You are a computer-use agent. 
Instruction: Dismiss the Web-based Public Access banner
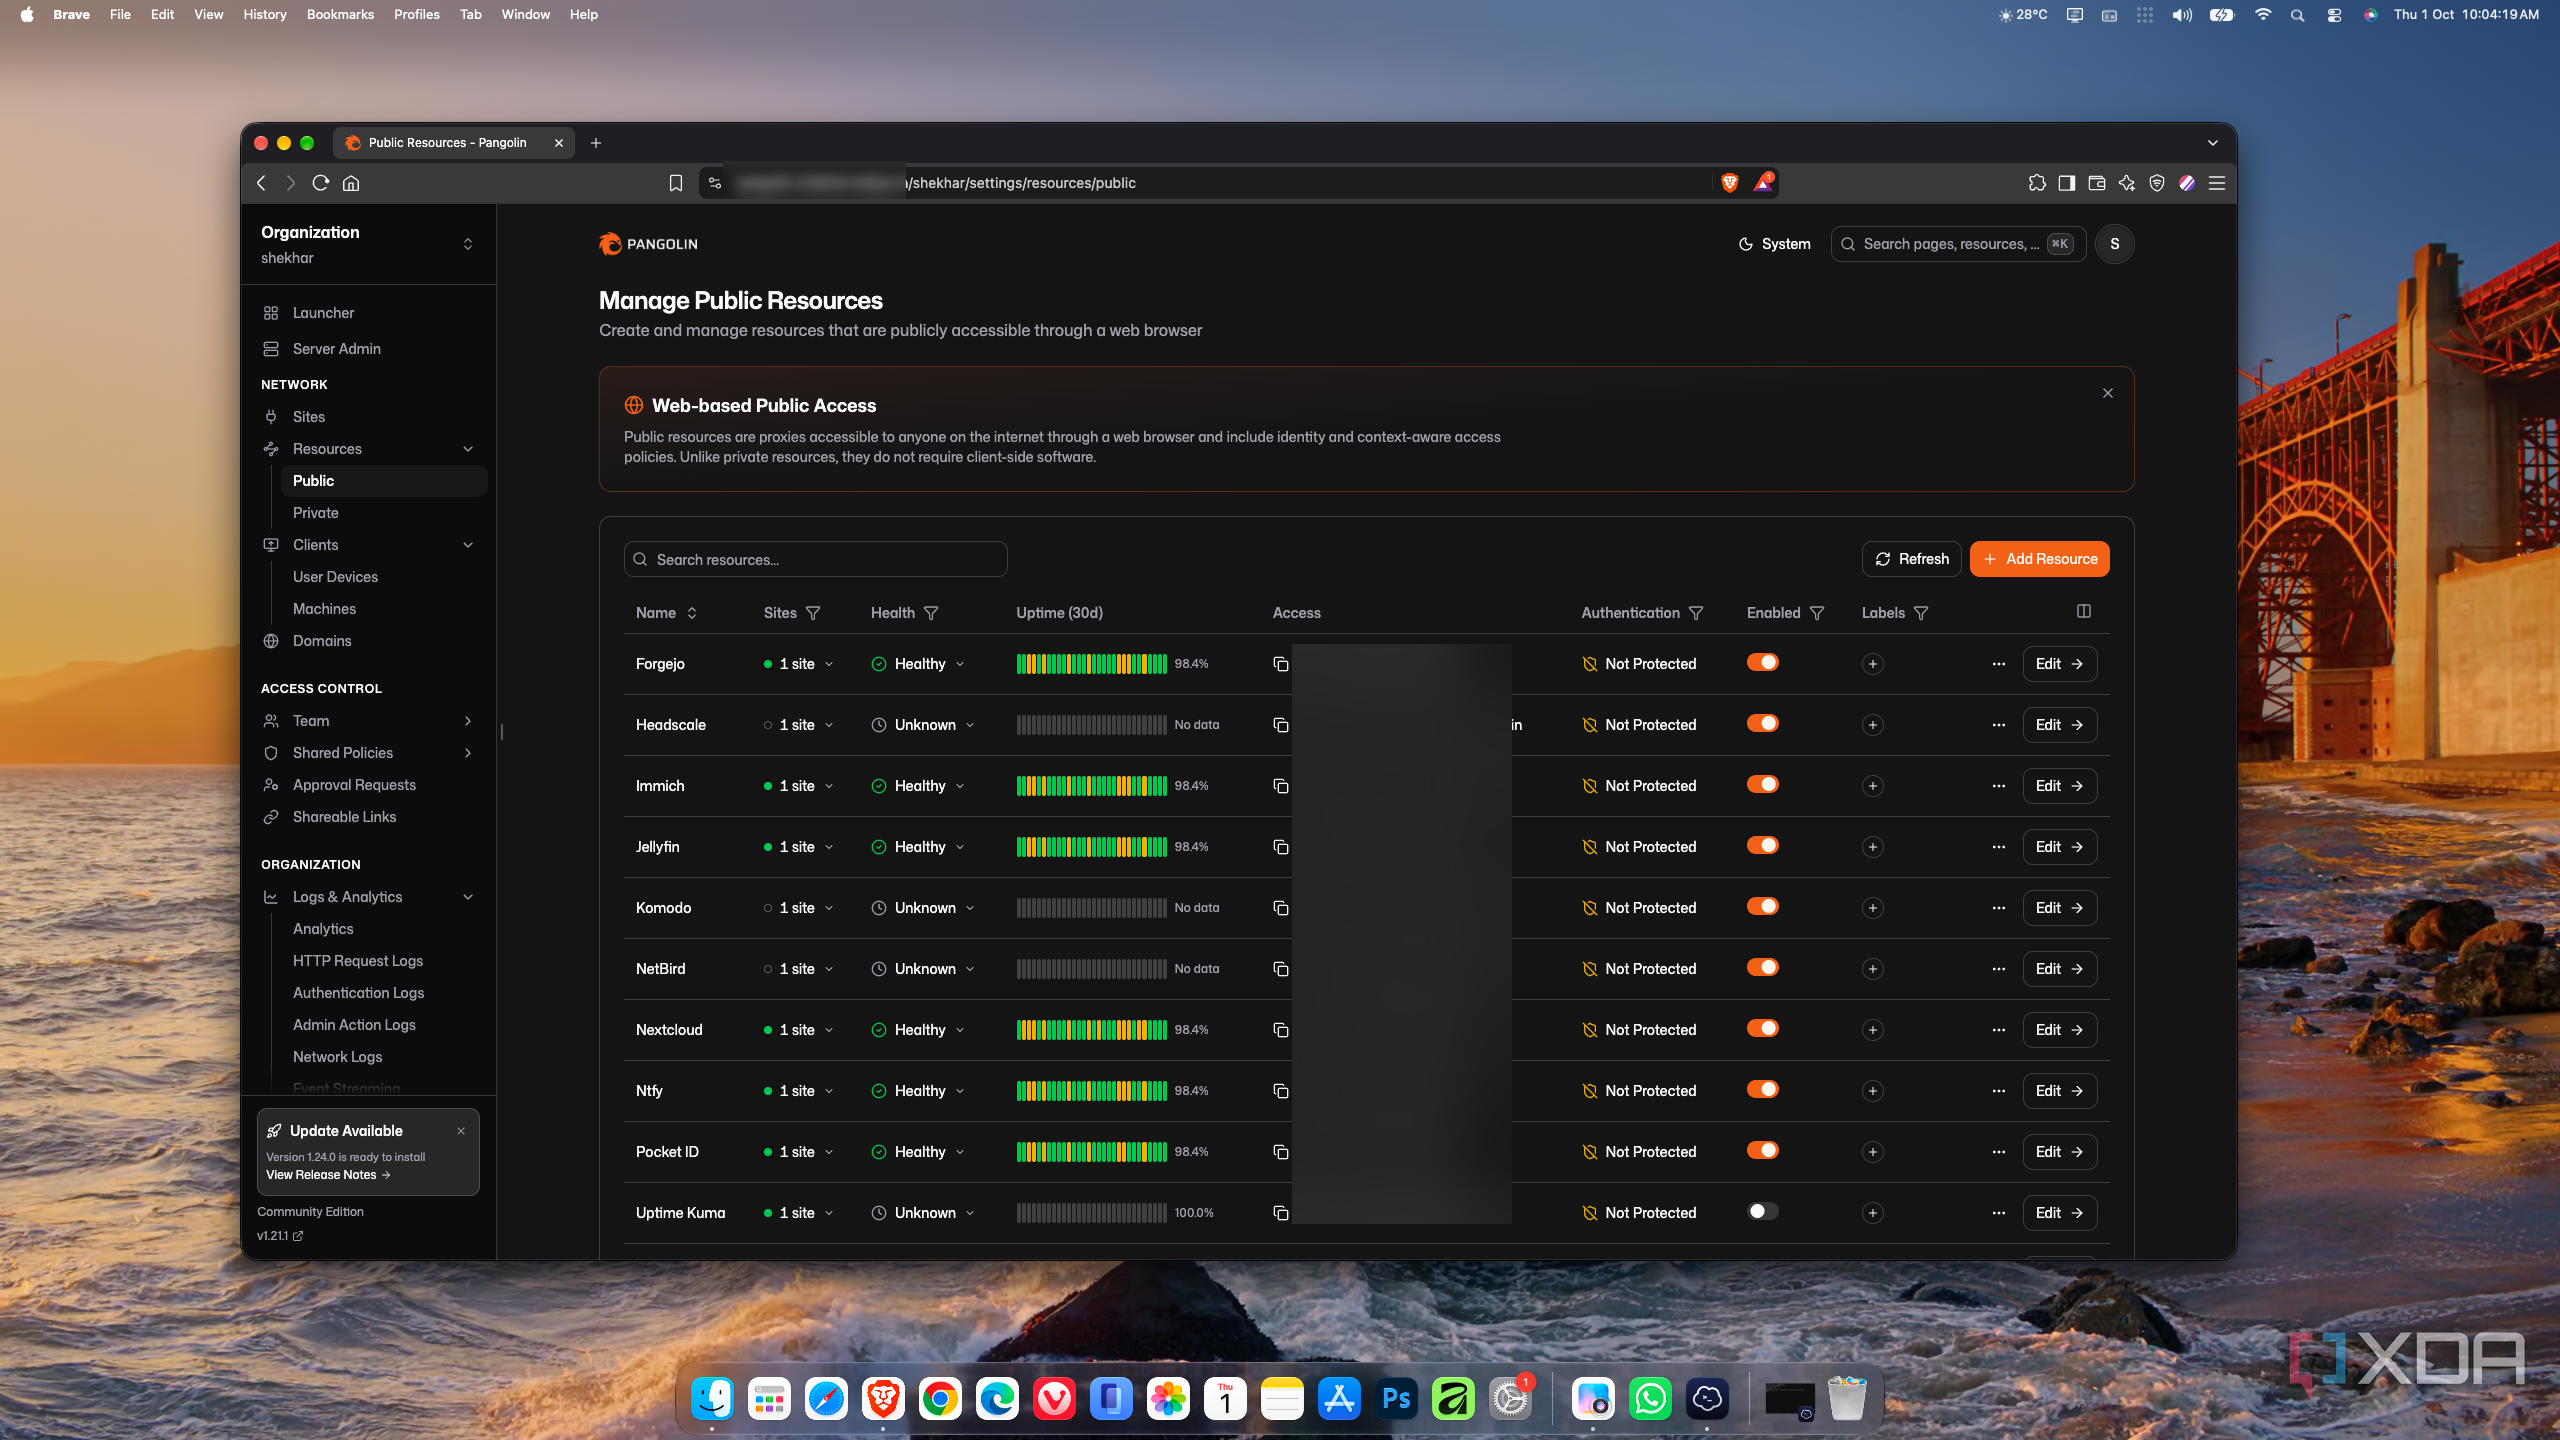coord(2108,393)
